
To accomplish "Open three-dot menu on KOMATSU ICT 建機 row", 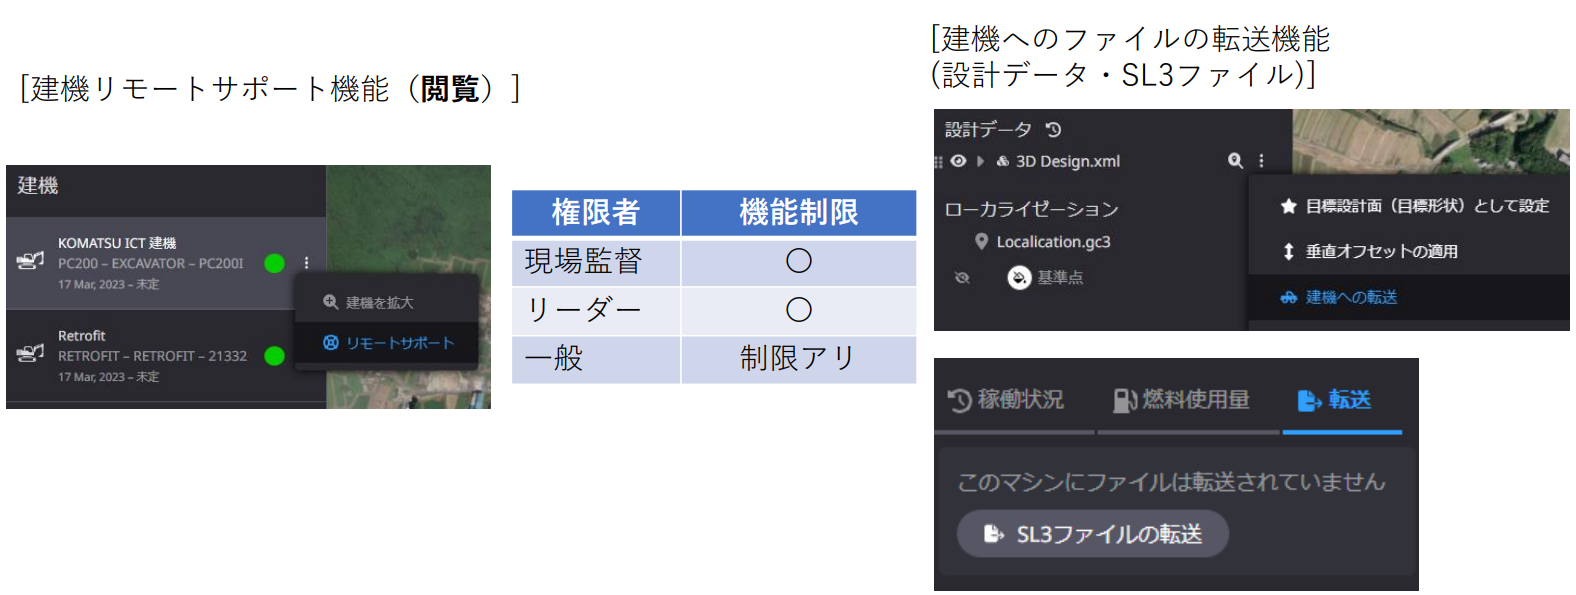I will [x=306, y=263].
